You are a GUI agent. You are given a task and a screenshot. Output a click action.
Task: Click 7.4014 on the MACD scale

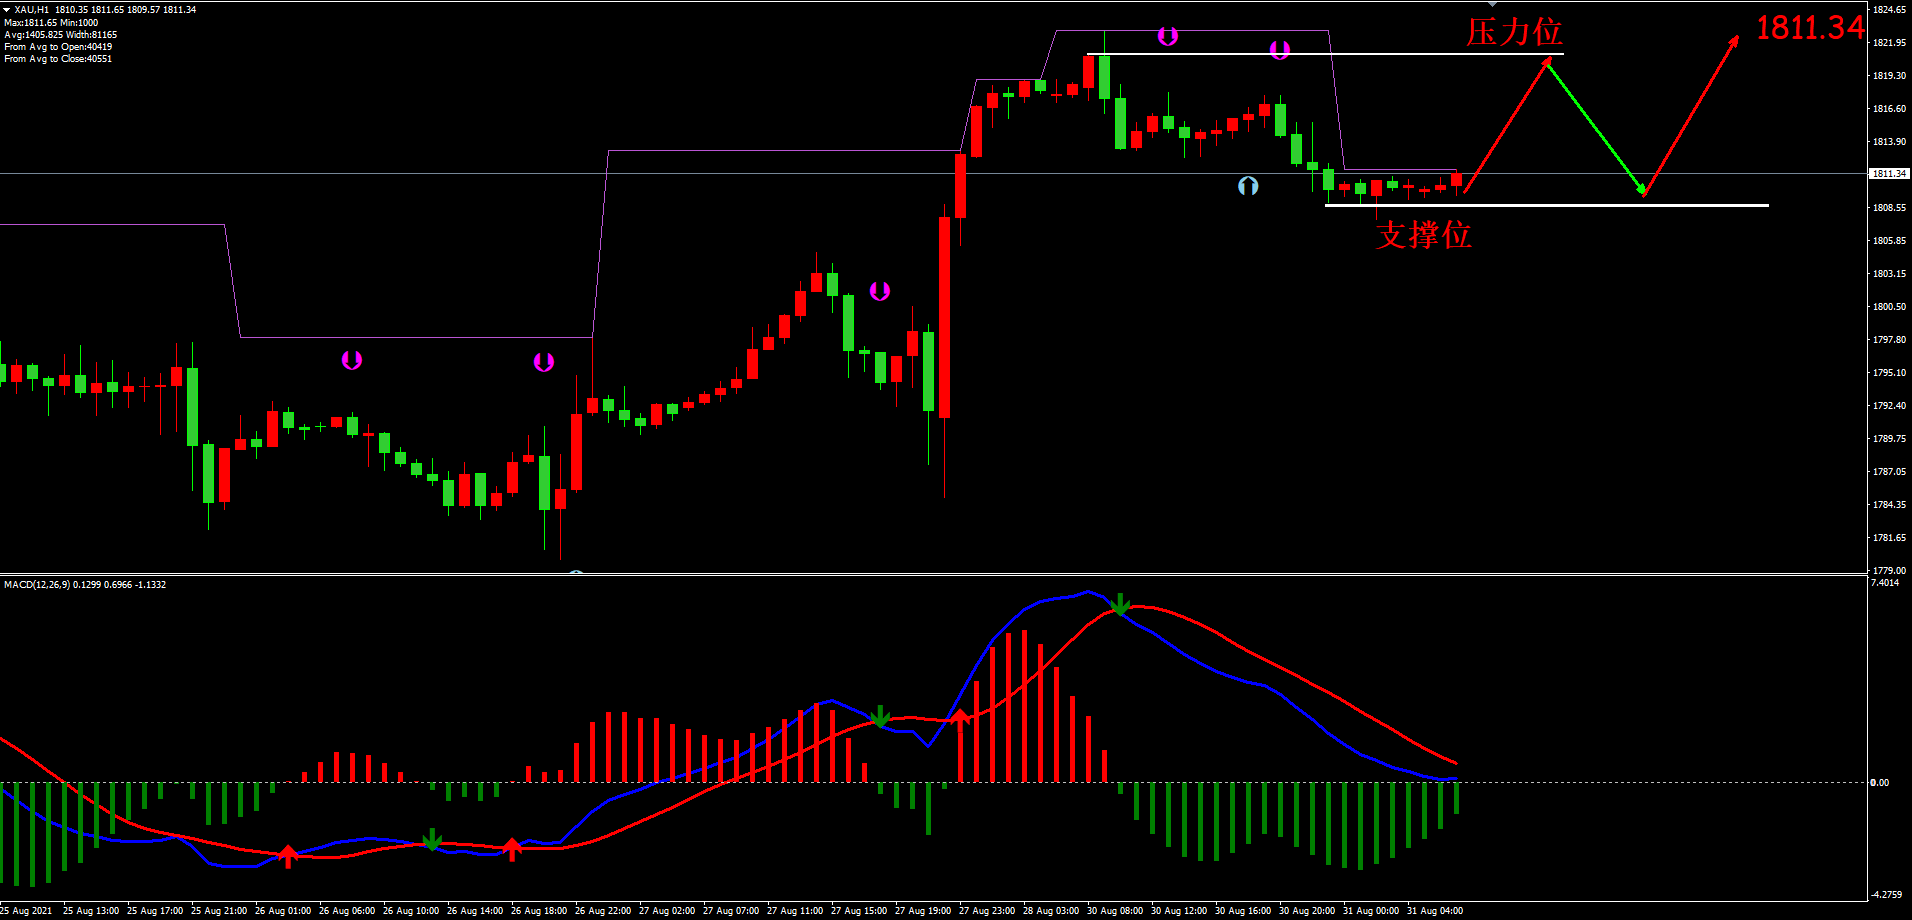[1884, 582]
